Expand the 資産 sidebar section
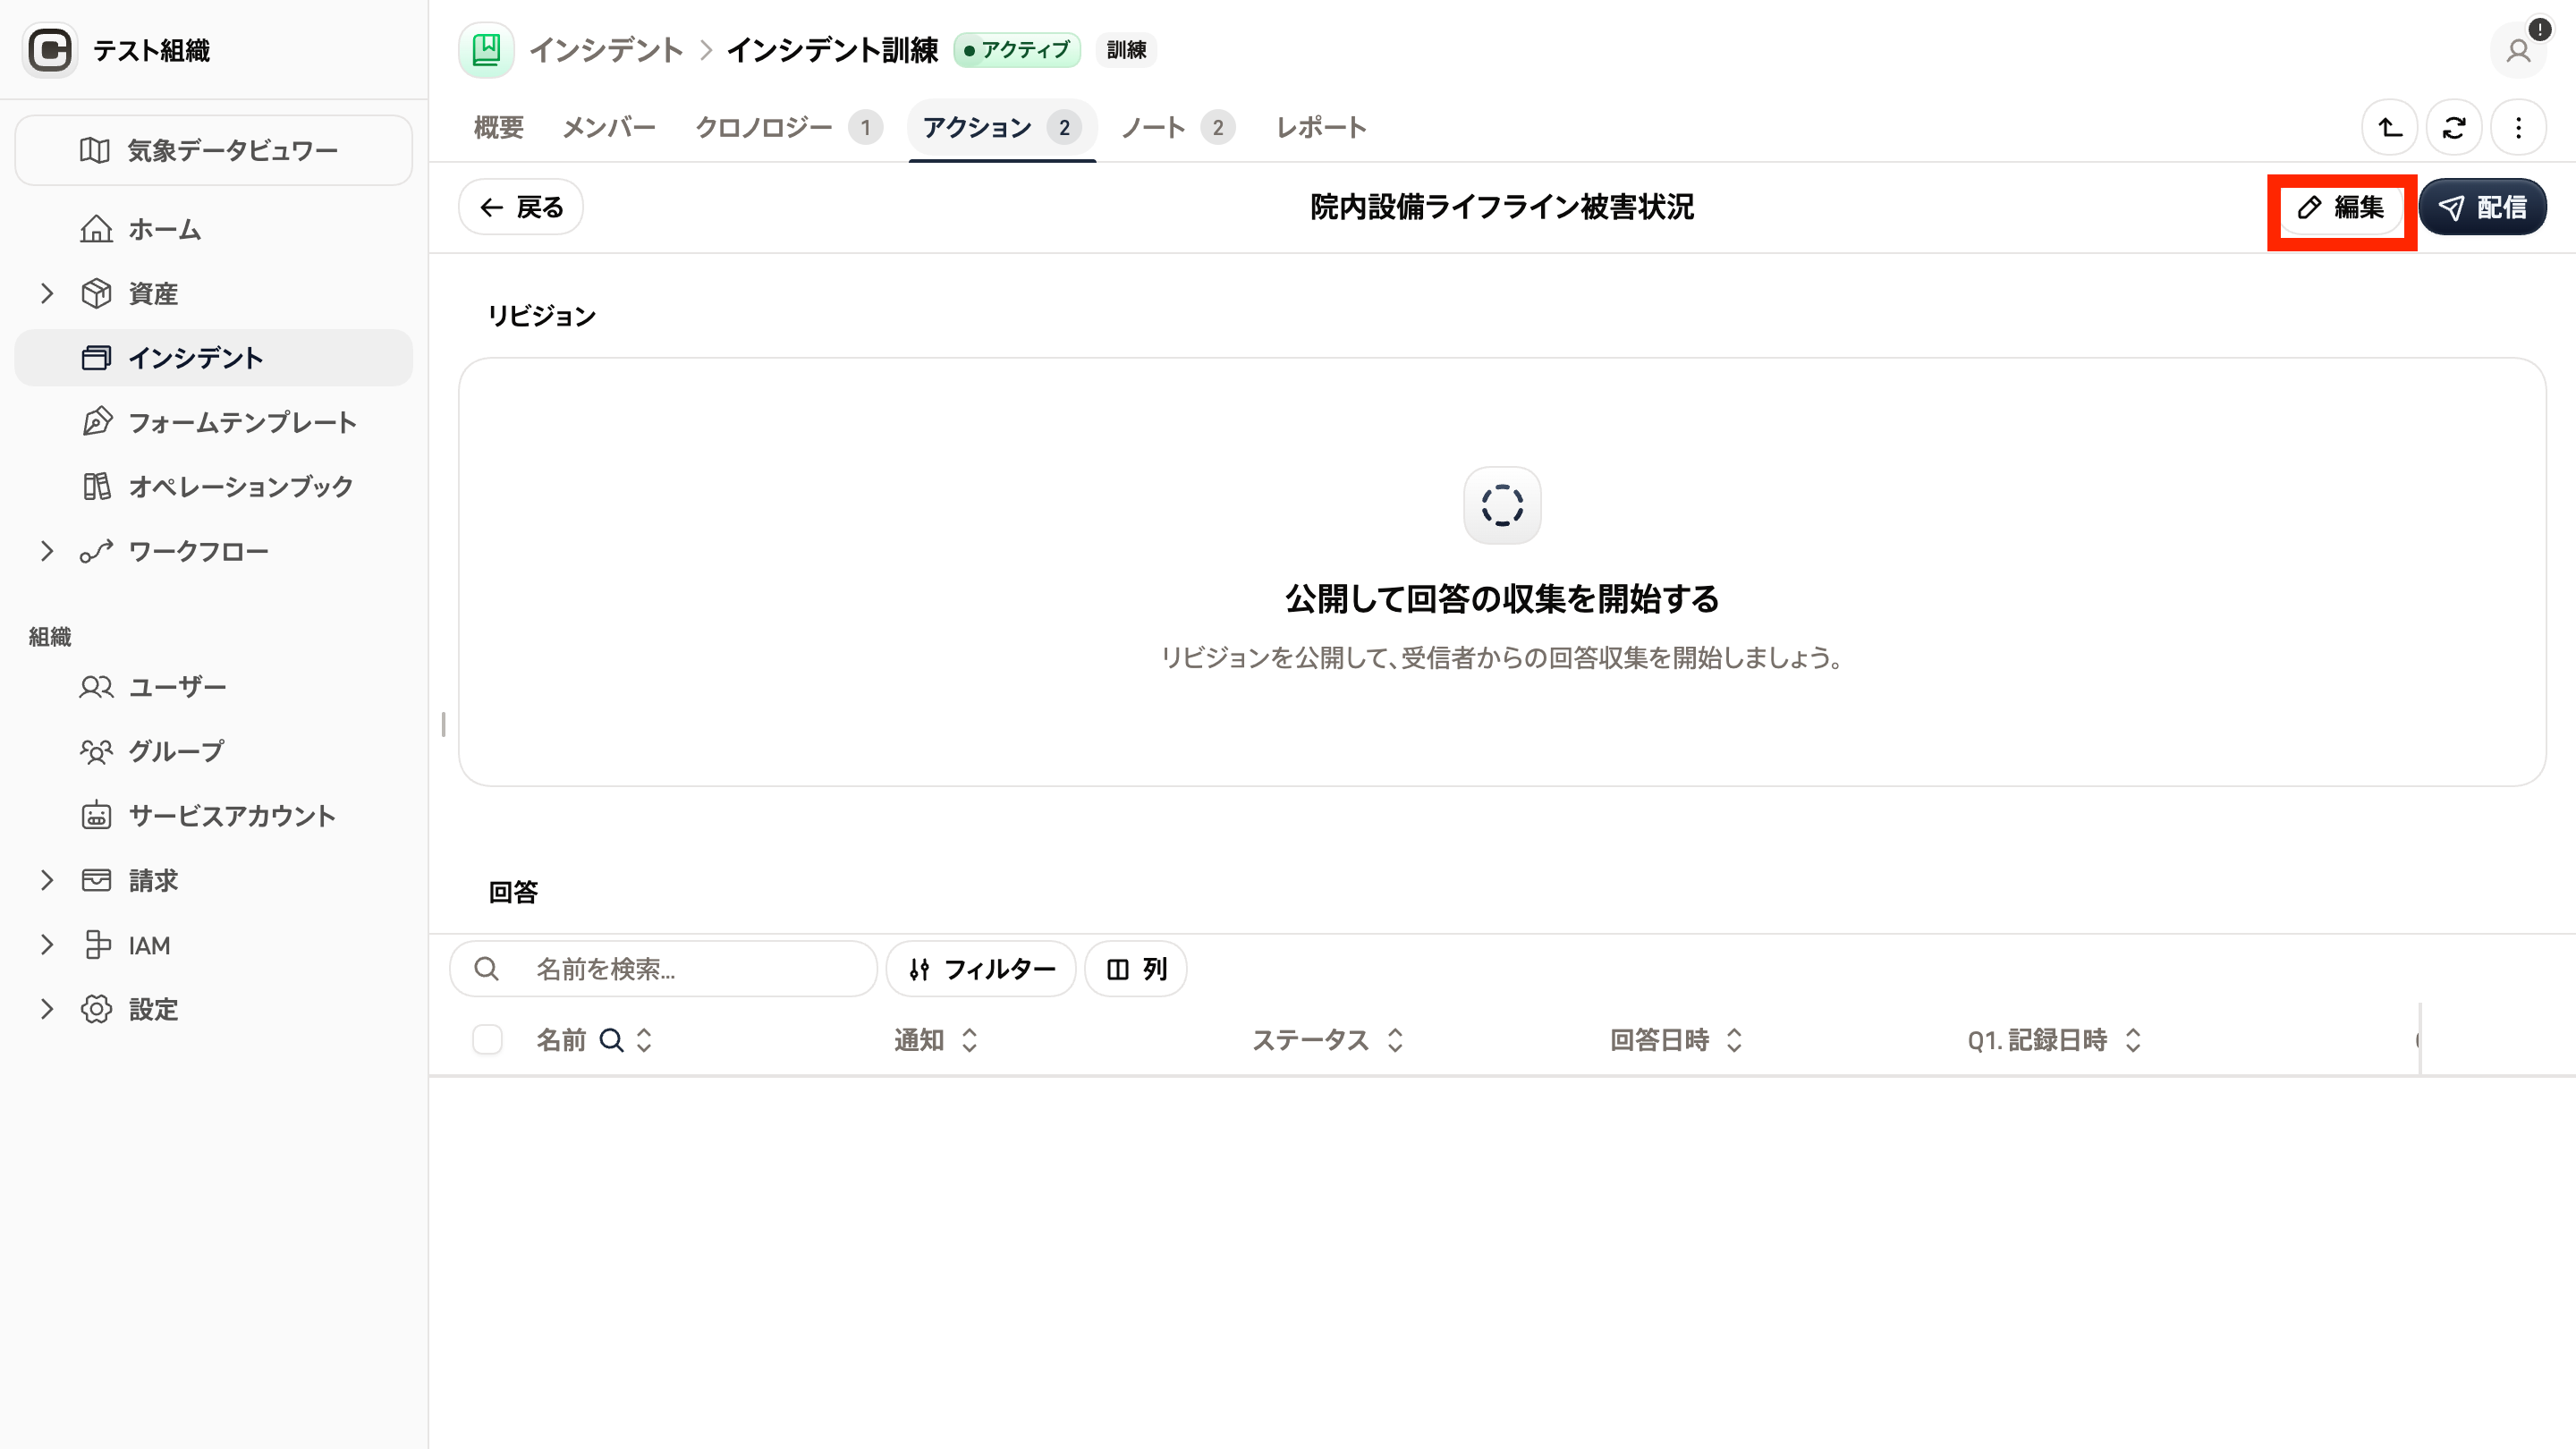 [x=47, y=293]
